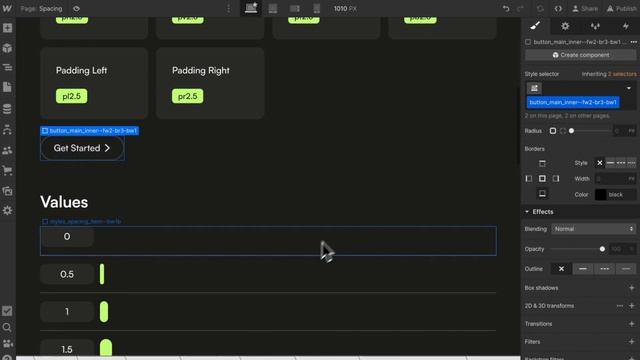Open the Blending Normal dropdown
This screenshot has width=640, height=360.
coord(593,229)
